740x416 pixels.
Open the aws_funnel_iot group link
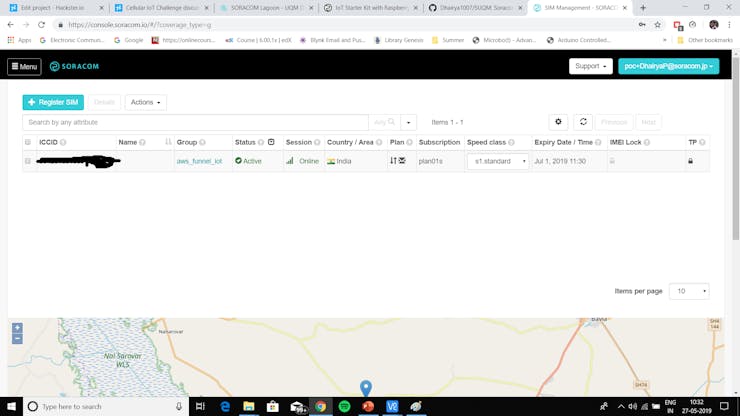[x=199, y=161]
